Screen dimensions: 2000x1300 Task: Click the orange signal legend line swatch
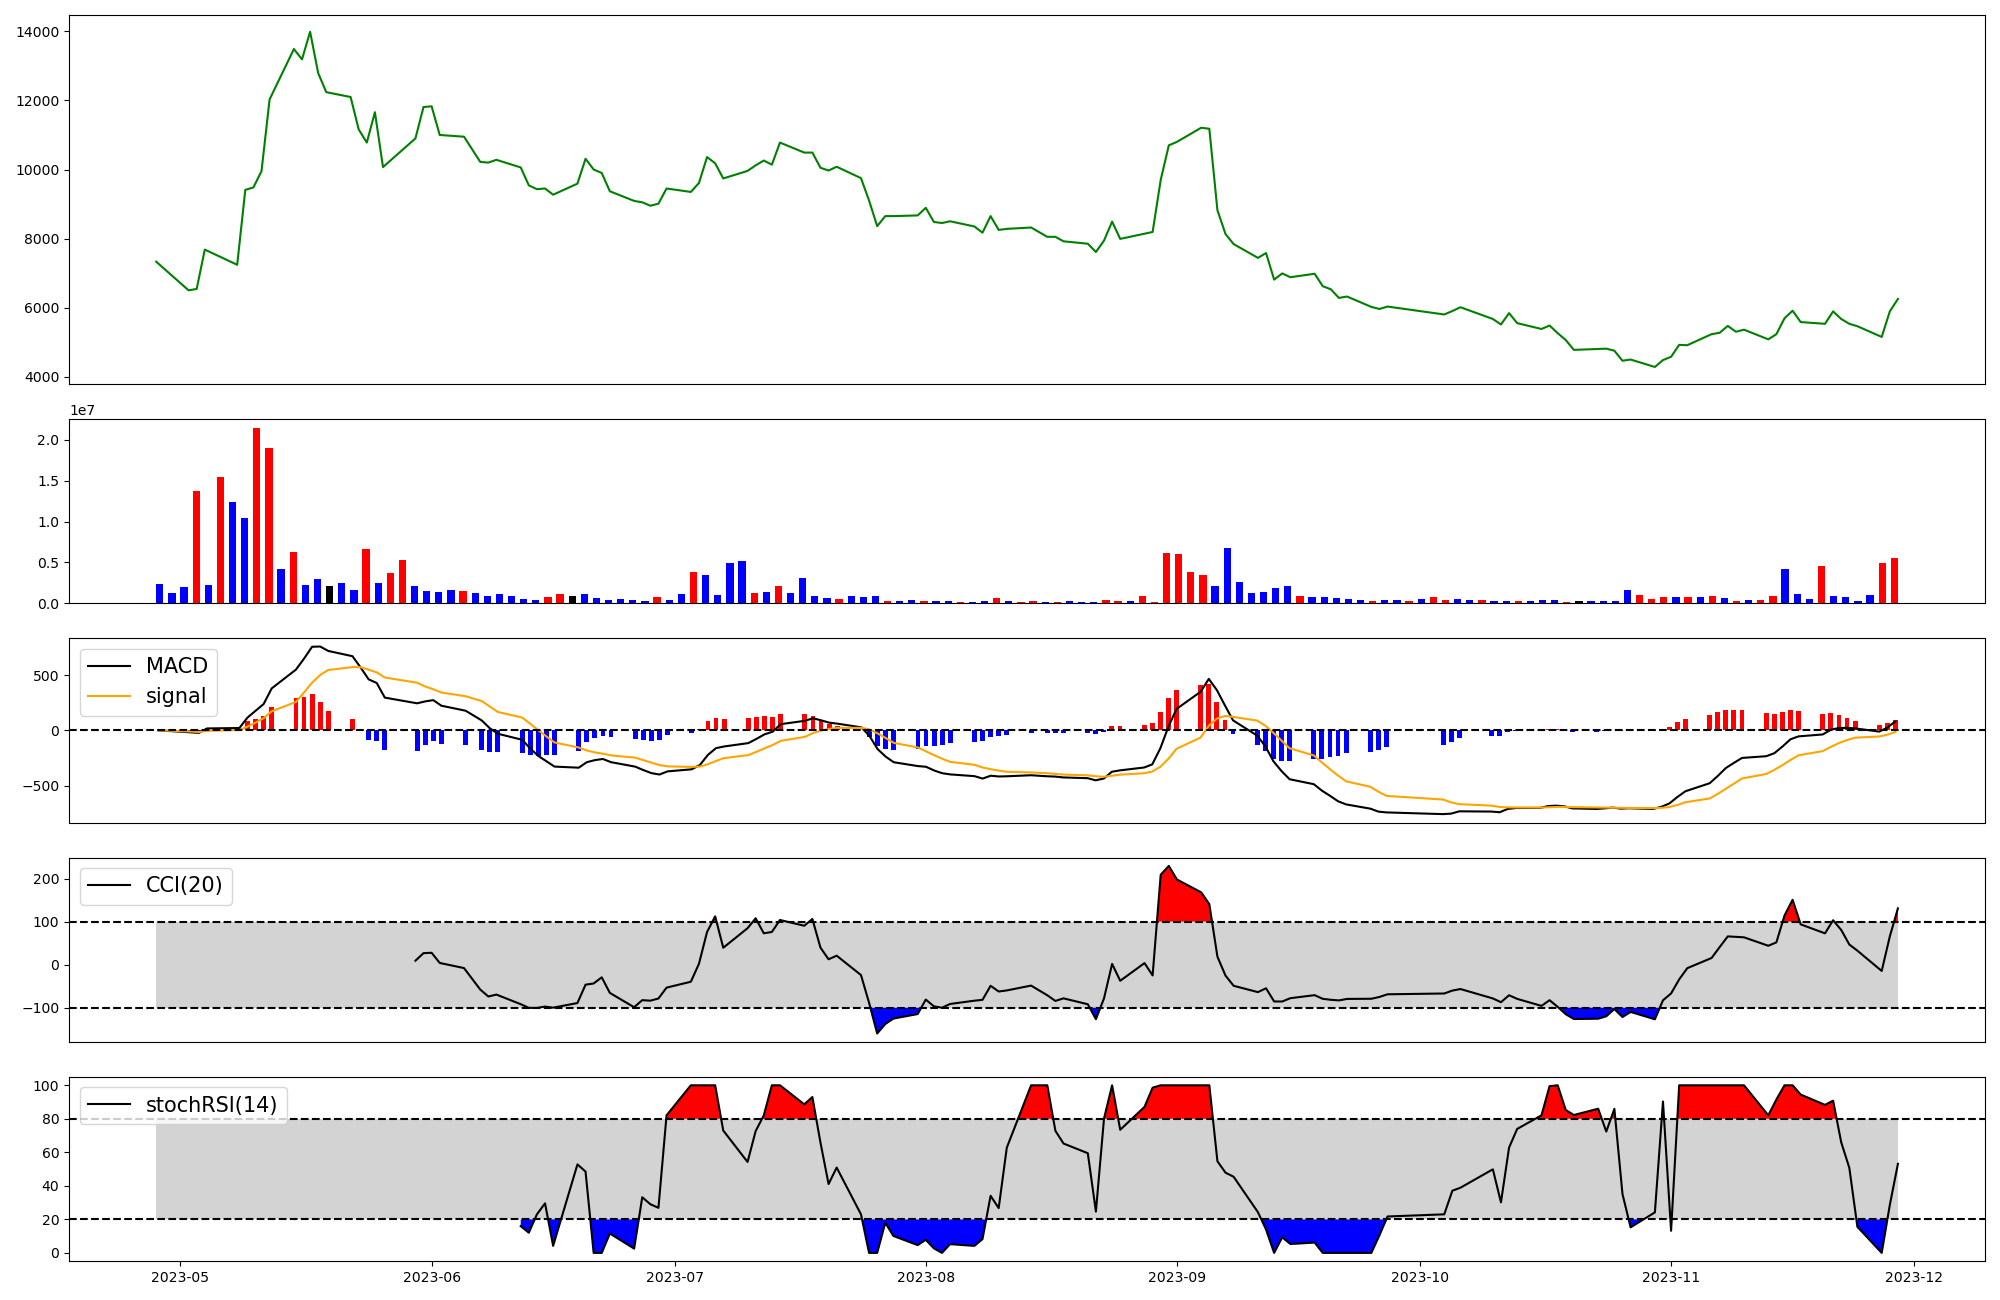111,696
